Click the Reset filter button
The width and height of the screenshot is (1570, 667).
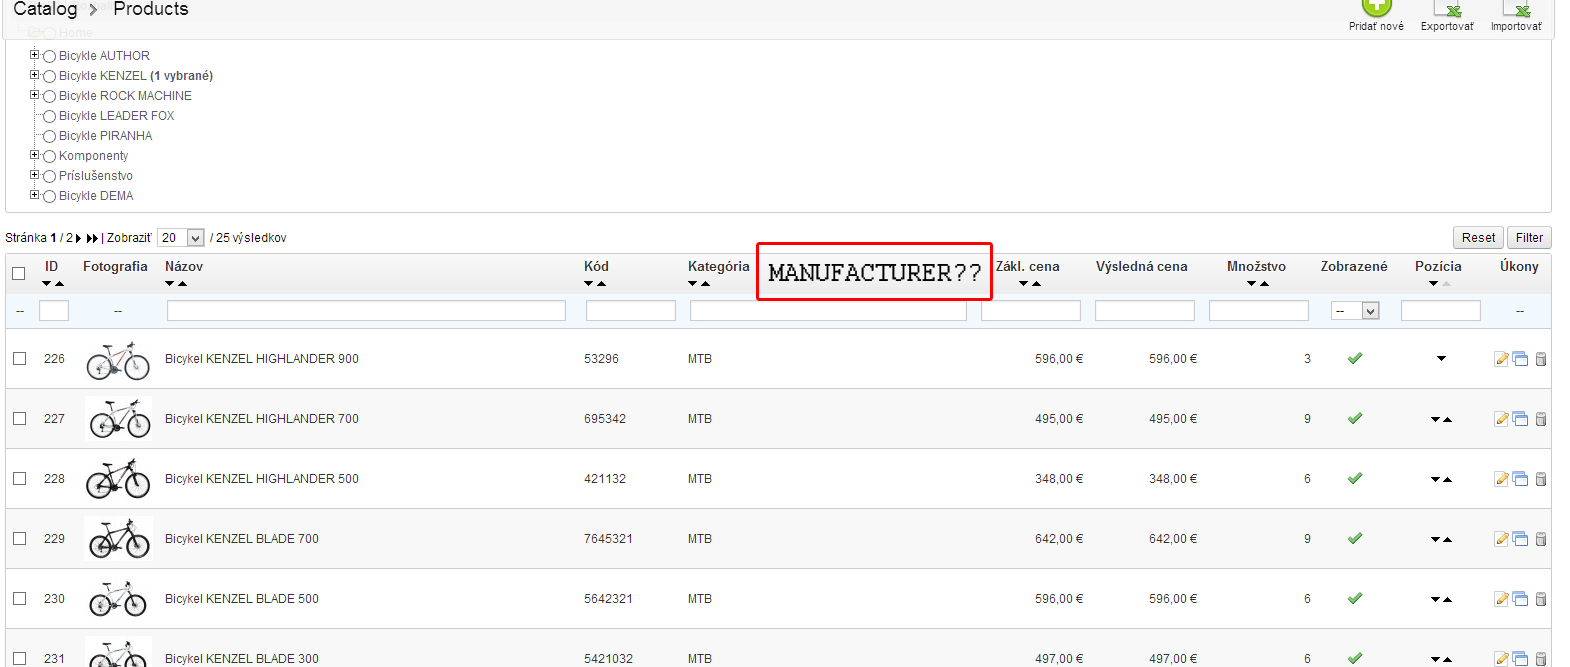[x=1478, y=237]
